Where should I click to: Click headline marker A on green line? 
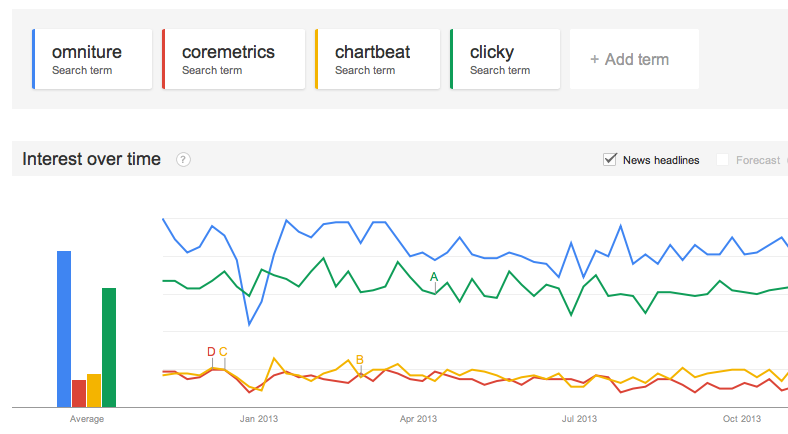[434, 277]
